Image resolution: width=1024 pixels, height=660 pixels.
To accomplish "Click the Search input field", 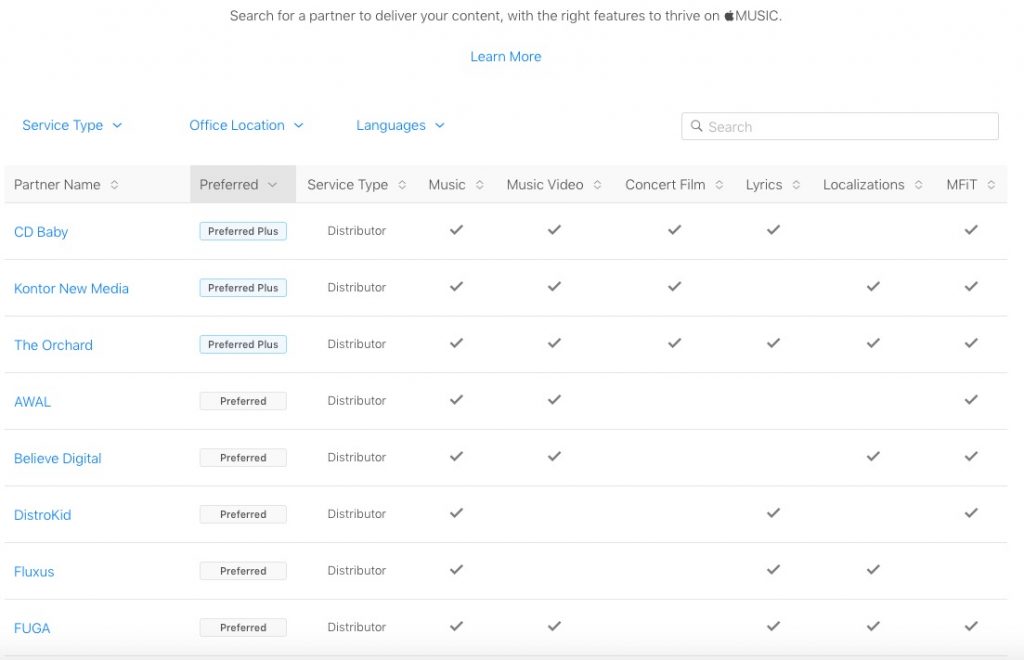I will [x=840, y=127].
